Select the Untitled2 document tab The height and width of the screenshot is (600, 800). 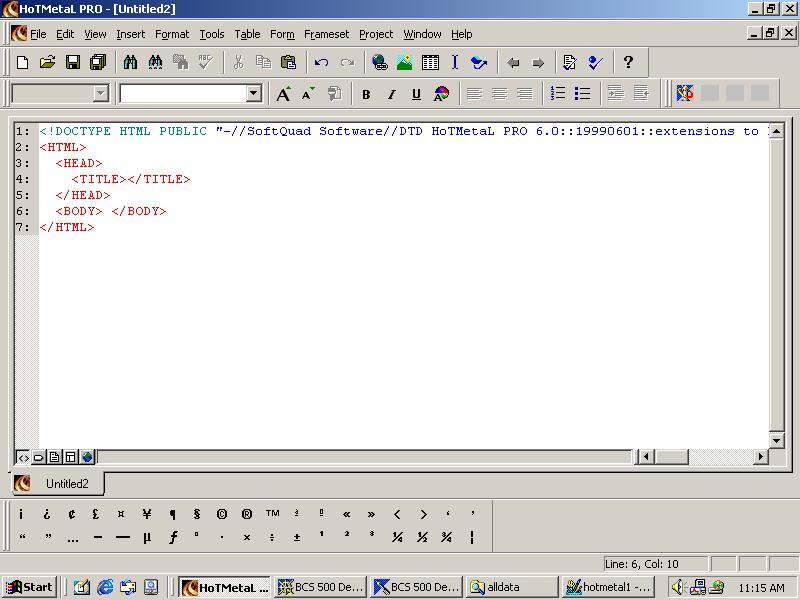coord(58,483)
